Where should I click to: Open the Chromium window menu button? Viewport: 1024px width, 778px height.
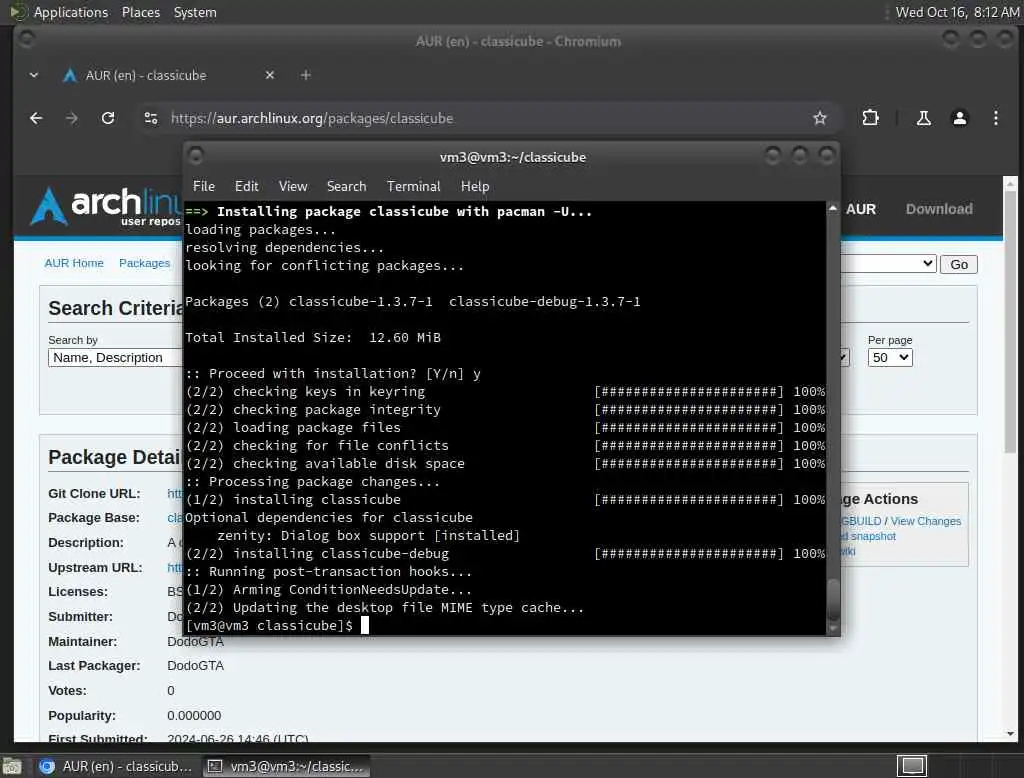pos(26,40)
